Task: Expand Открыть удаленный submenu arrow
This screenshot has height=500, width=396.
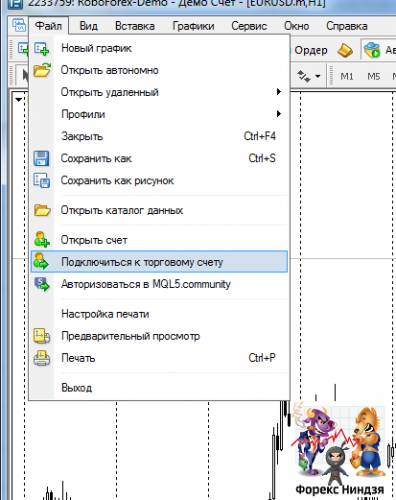Action: tap(279, 92)
